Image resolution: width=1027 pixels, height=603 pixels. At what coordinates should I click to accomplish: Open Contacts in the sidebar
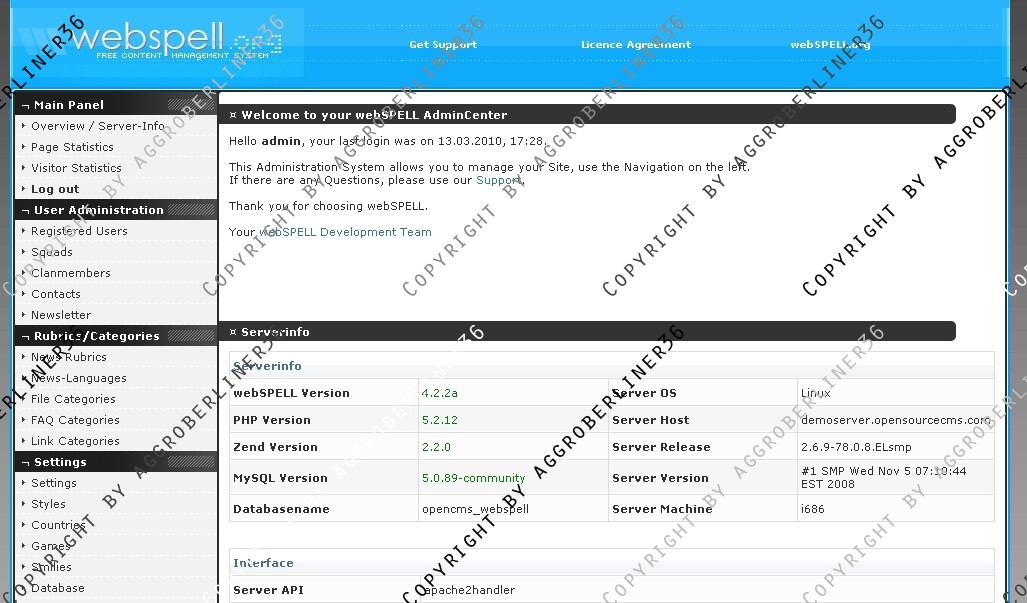point(56,294)
